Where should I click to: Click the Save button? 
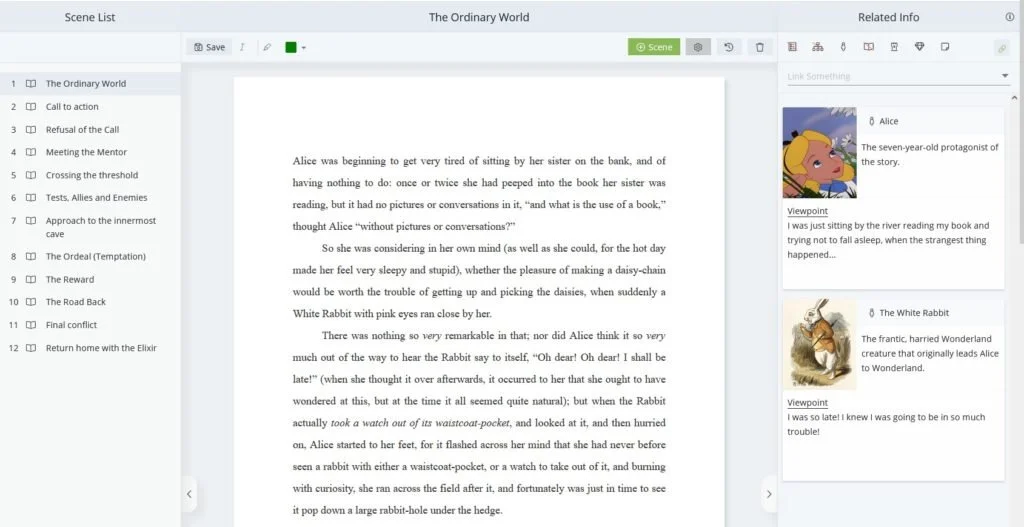(x=209, y=47)
